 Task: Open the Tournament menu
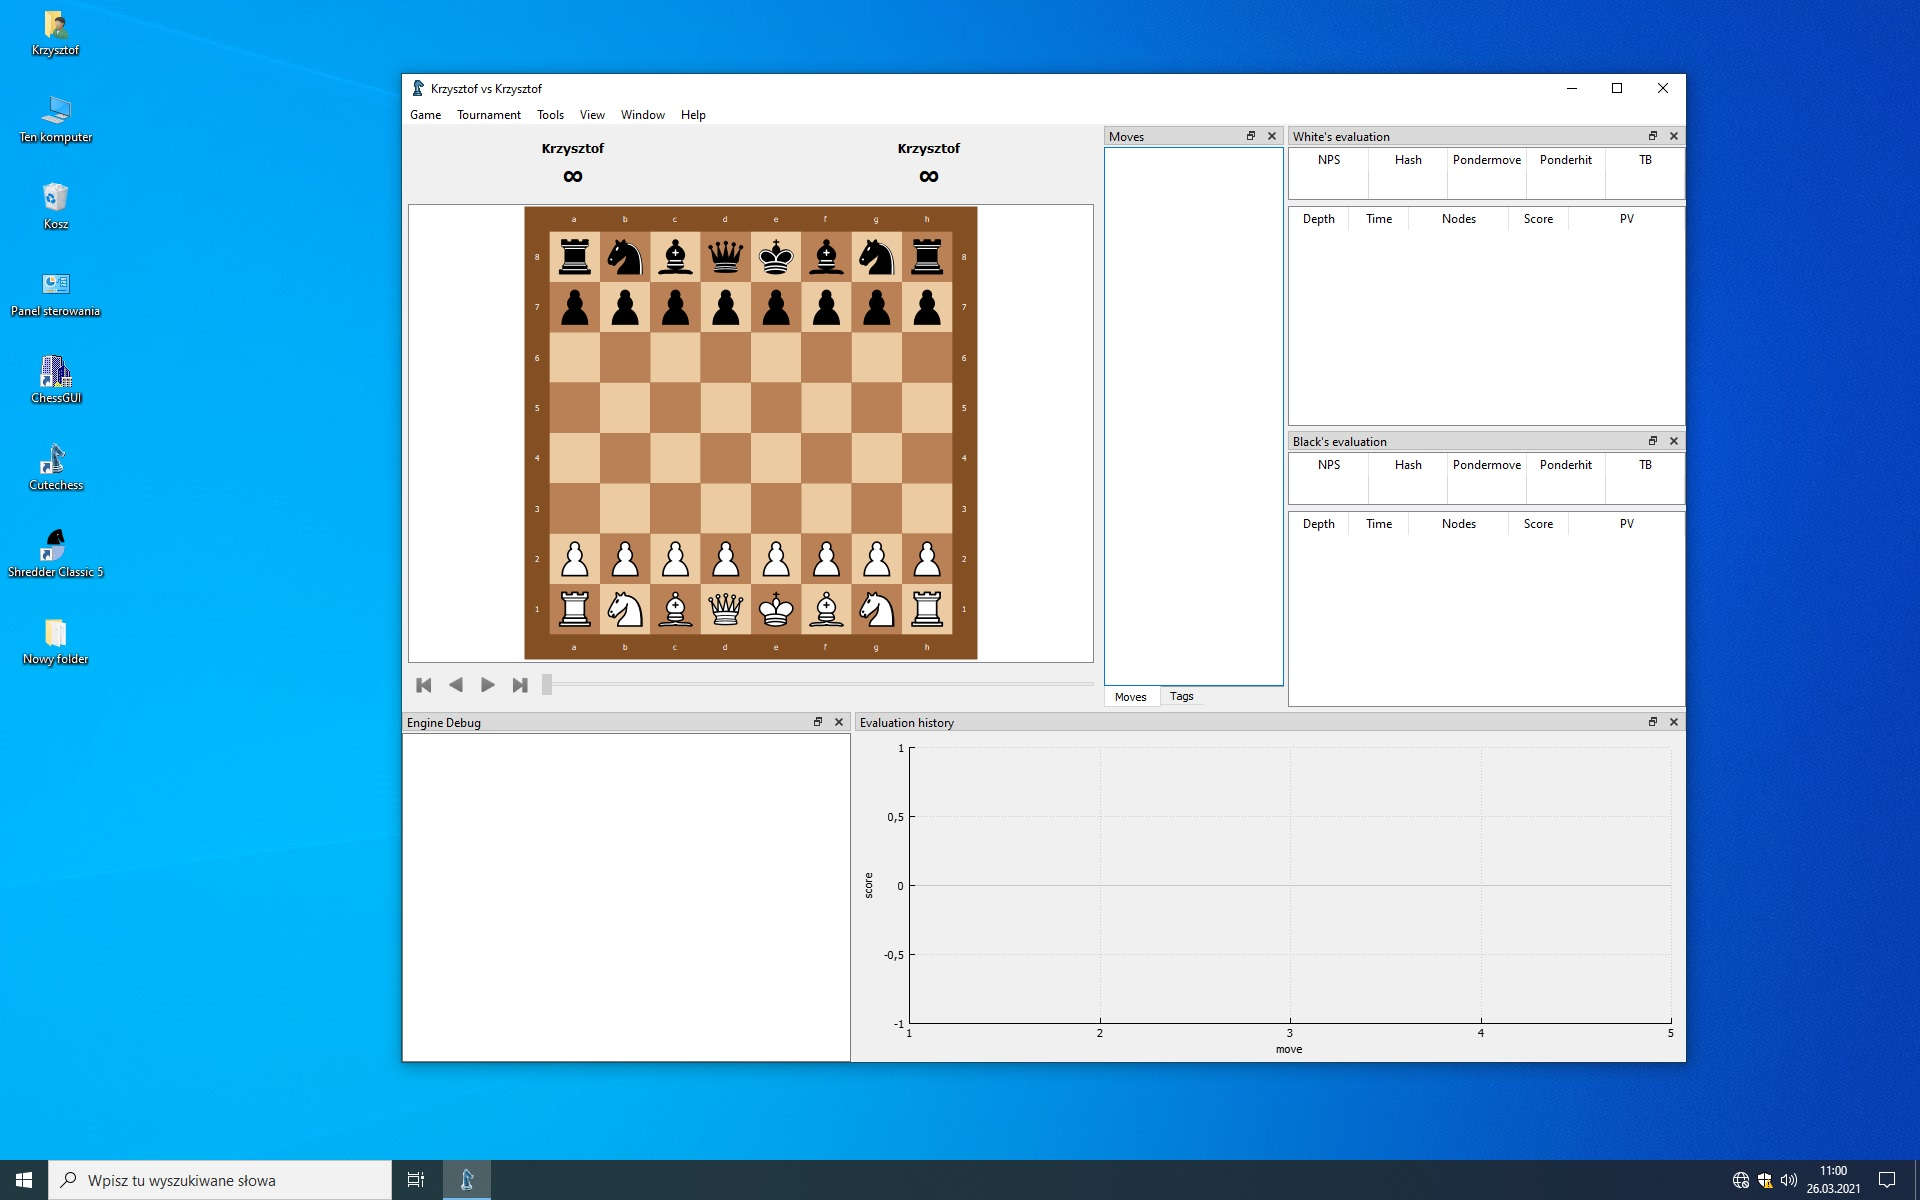pyautogui.click(x=488, y=115)
